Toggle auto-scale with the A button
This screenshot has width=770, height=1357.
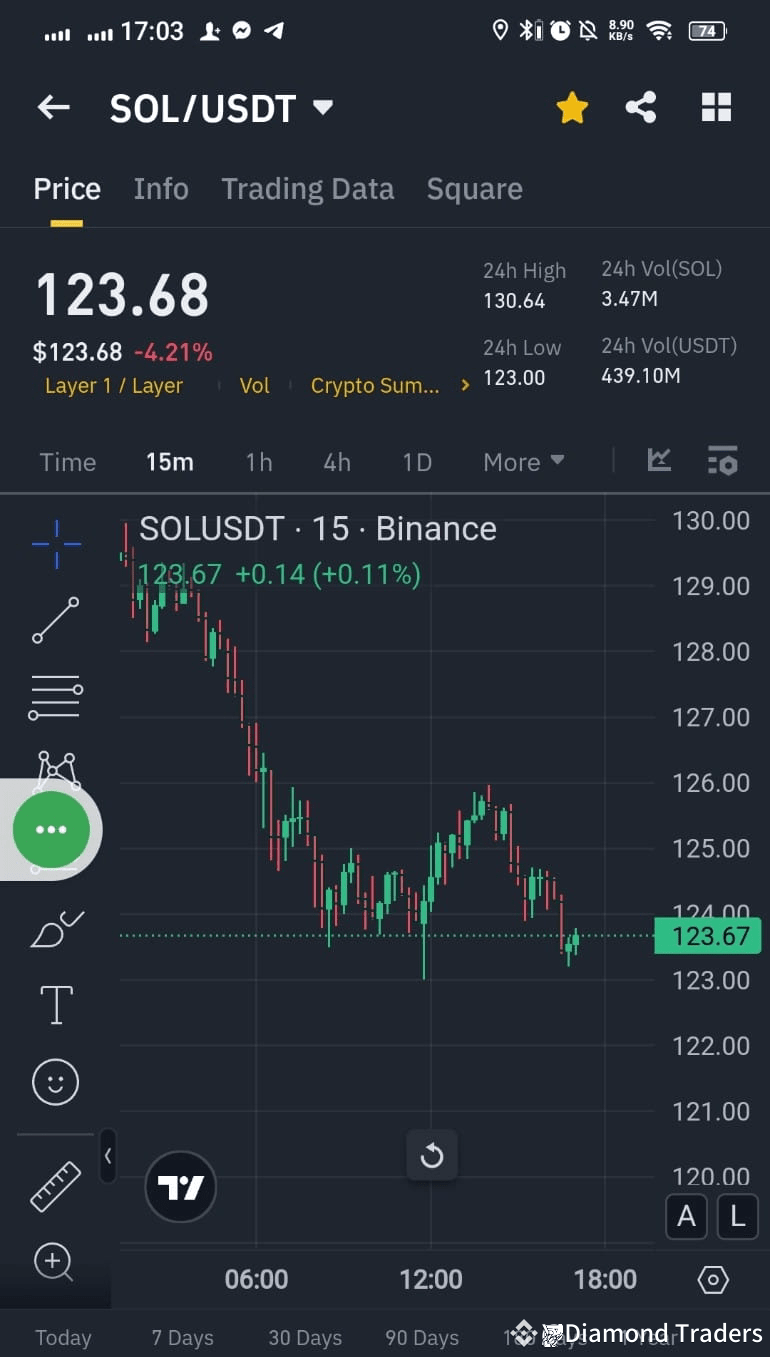click(686, 1216)
